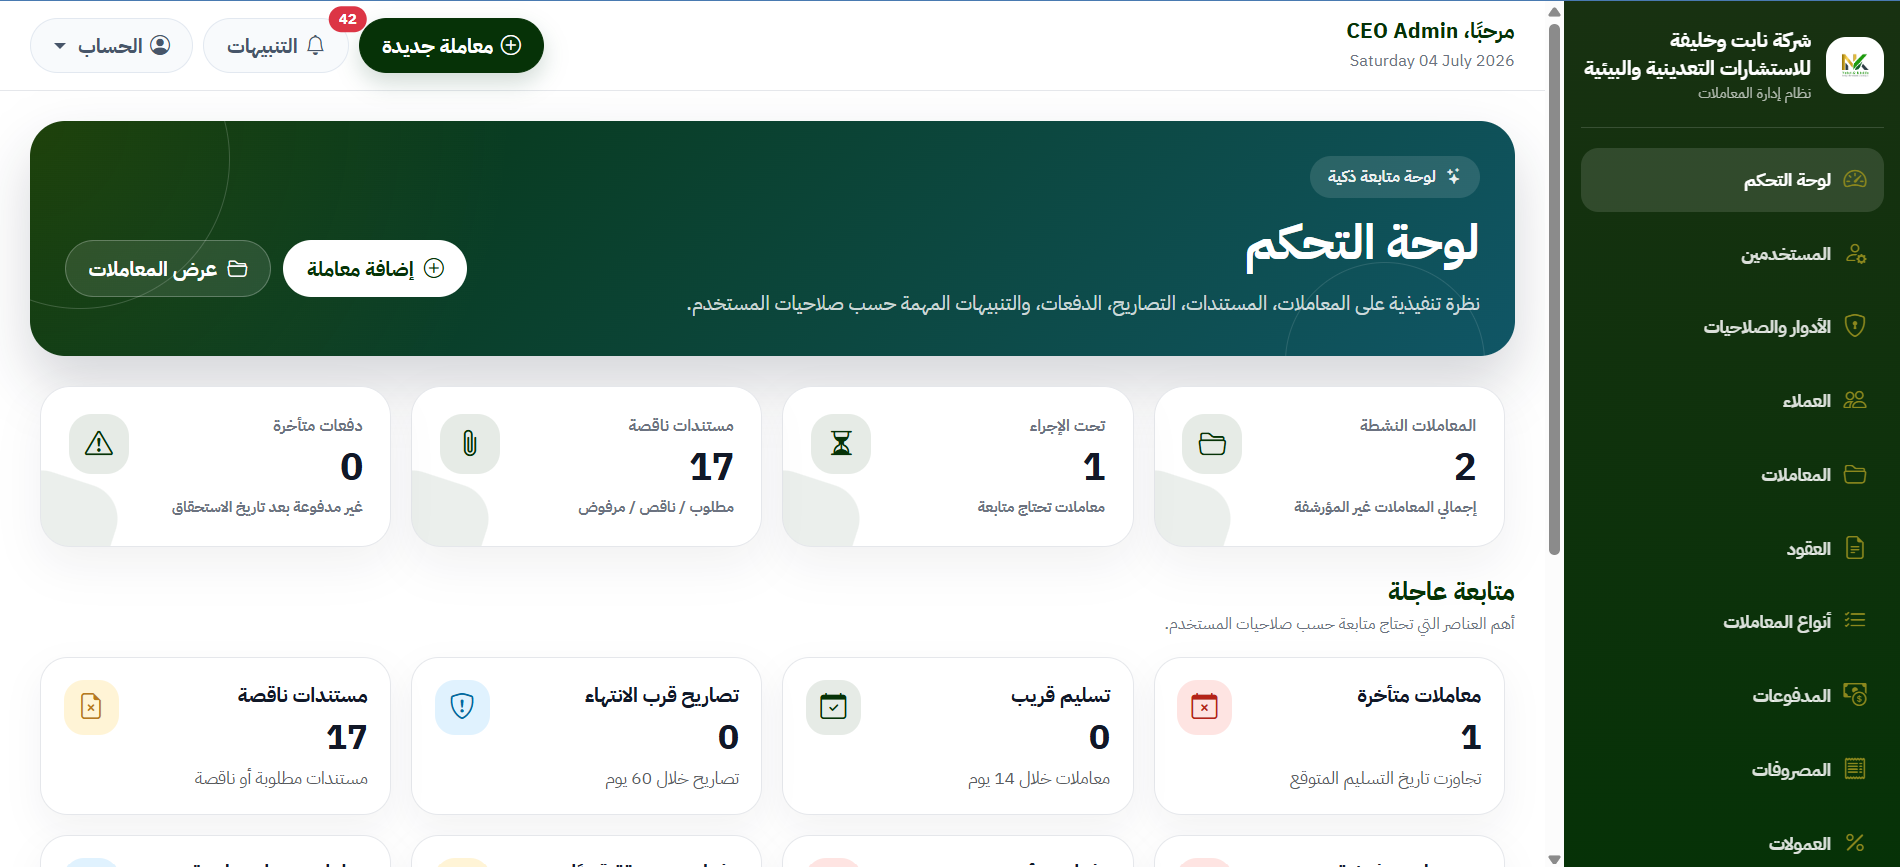1900x867 pixels.
Task: Click the blue shield icon on تصاريح قرب الانتهاء
Action: coord(462,708)
